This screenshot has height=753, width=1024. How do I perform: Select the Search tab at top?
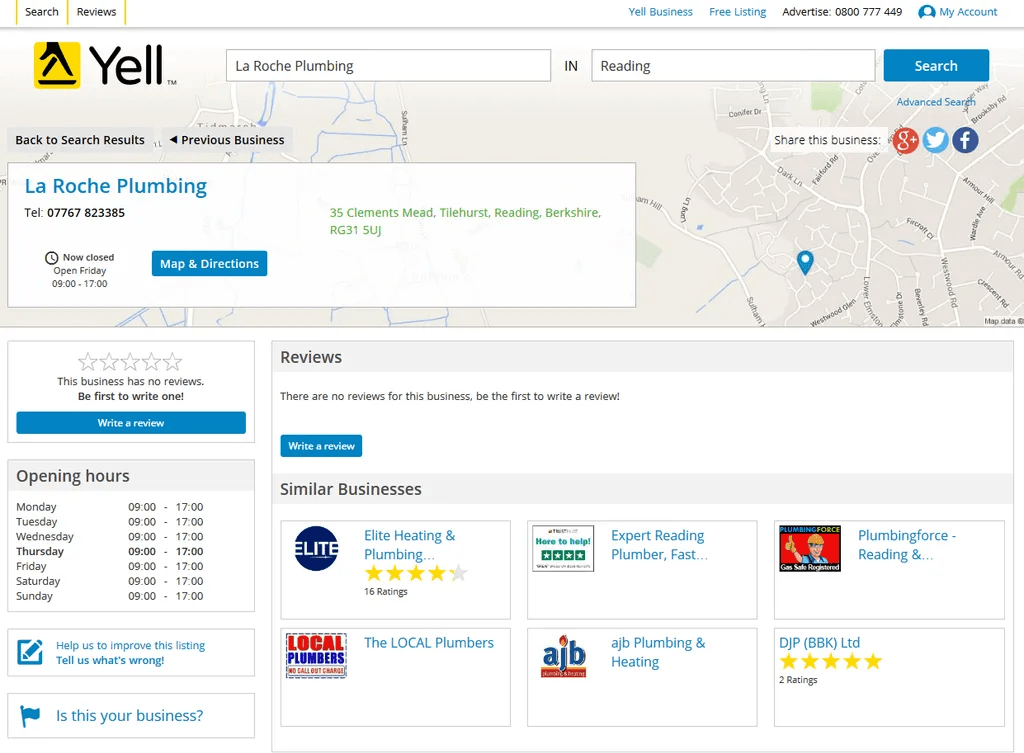[42, 12]
